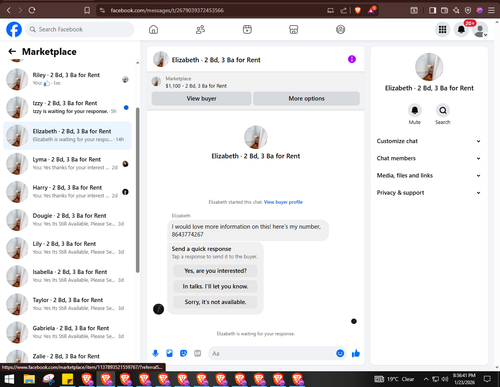Open Harry - 2 Bd, 3 Ba conversation

coord(67,192)
